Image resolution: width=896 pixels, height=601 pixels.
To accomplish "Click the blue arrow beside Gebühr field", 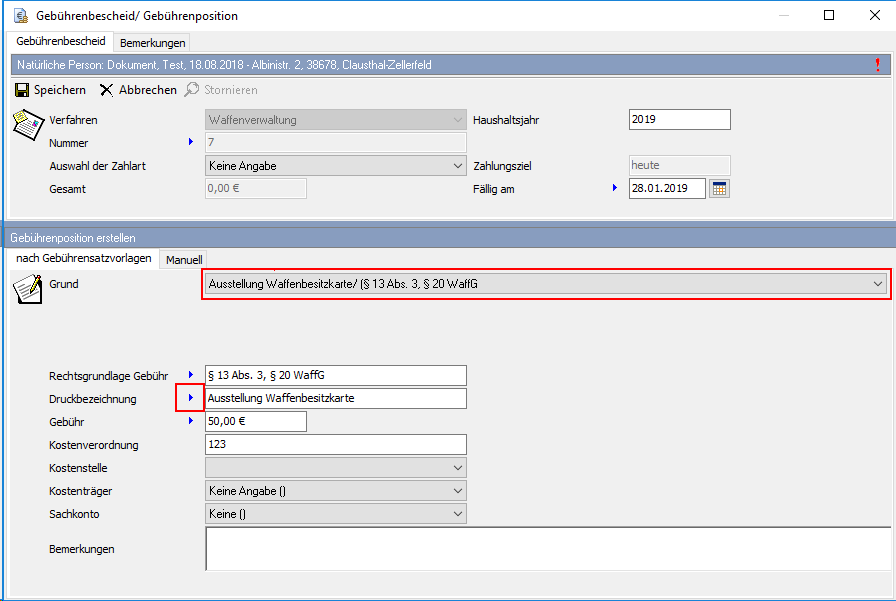I will 190,421.
